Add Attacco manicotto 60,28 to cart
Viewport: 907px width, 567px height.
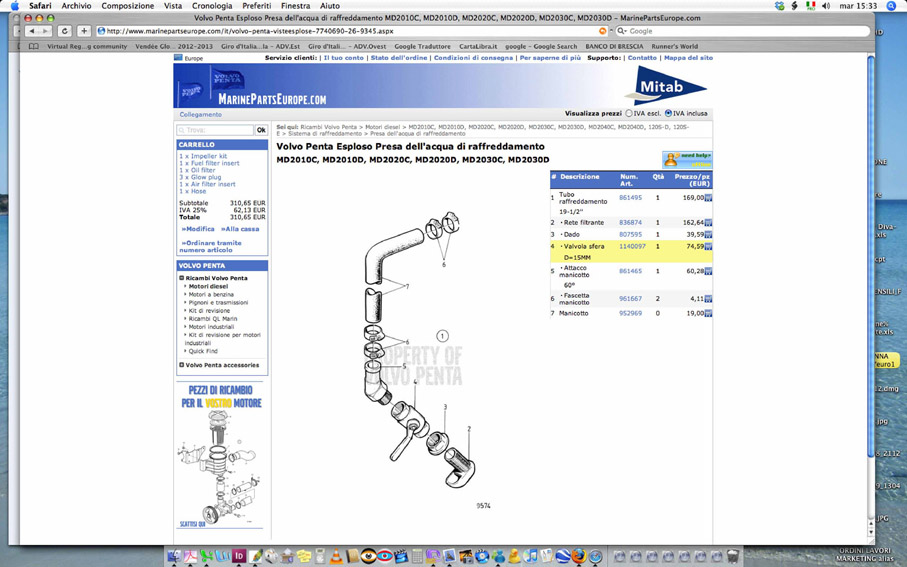(708, 271)
